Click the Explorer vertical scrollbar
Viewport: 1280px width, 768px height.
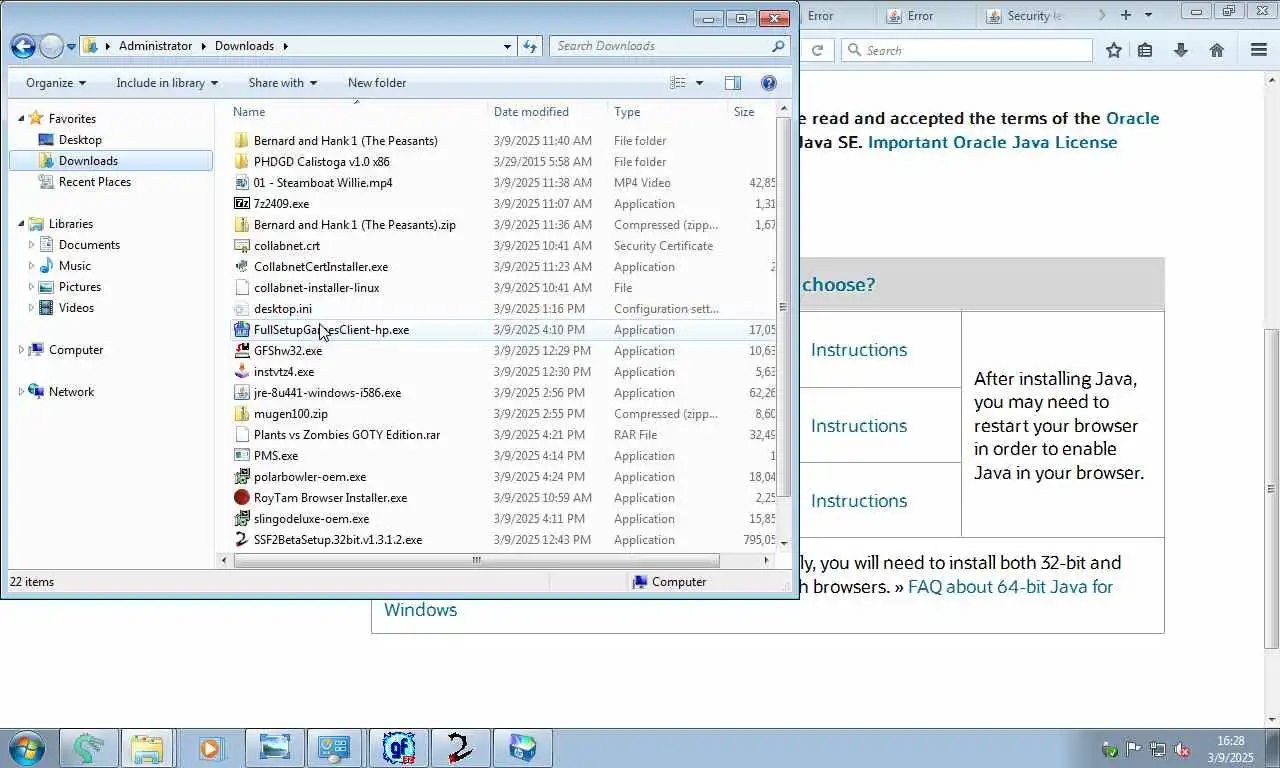click(783, 308)
